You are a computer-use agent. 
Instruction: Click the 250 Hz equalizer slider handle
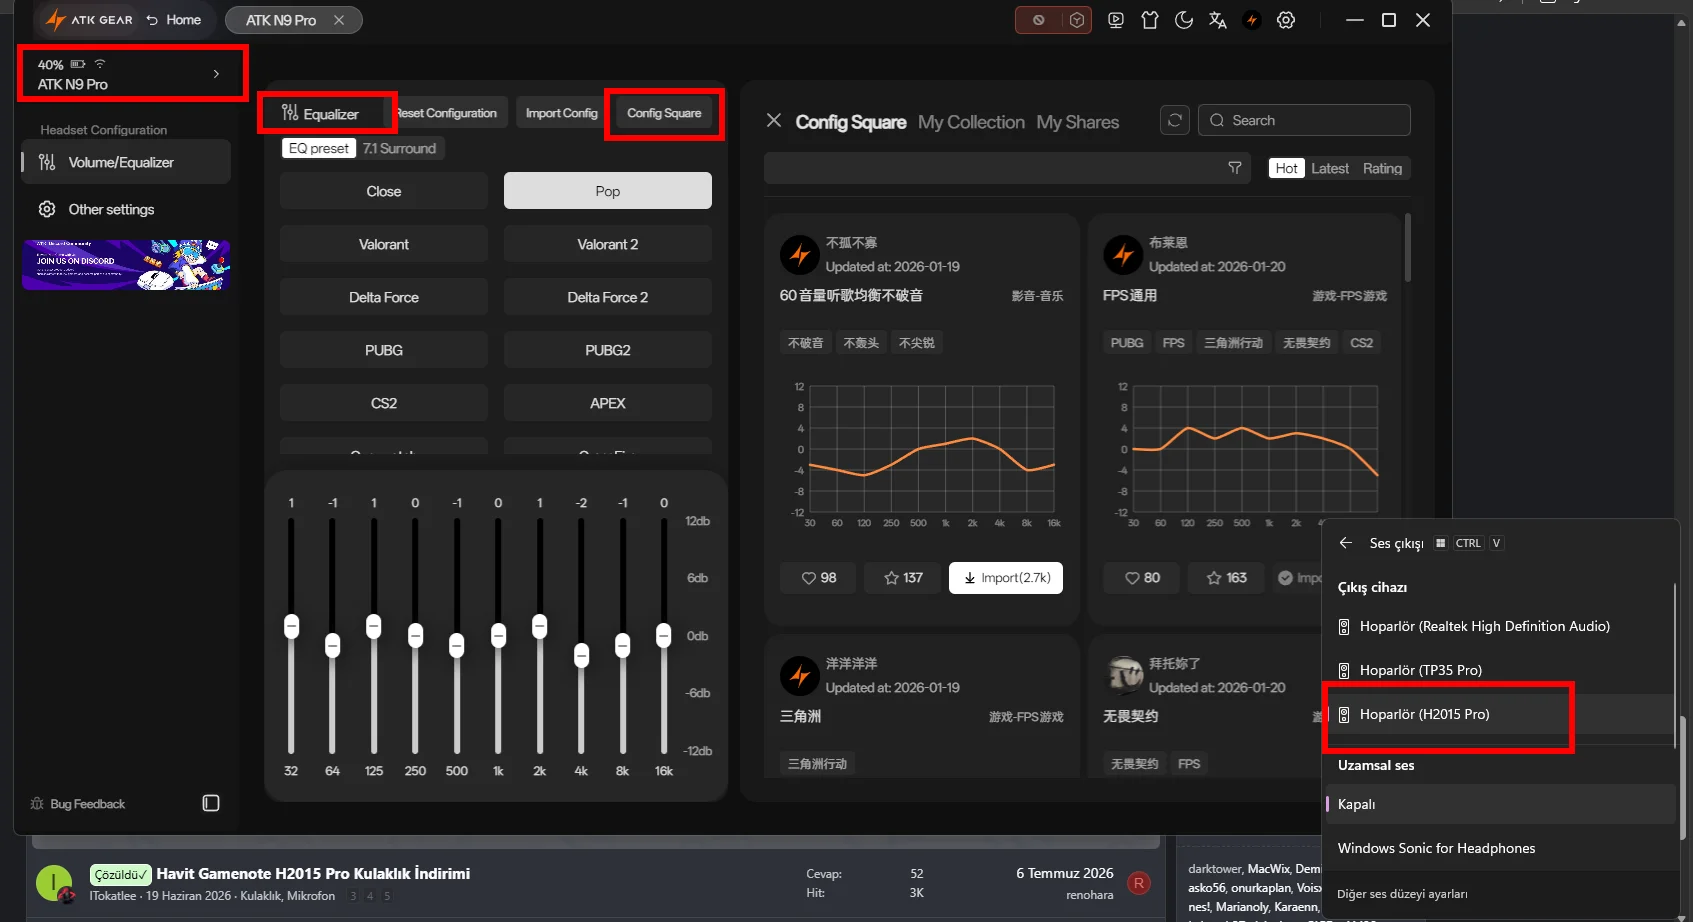coord(415,635)
